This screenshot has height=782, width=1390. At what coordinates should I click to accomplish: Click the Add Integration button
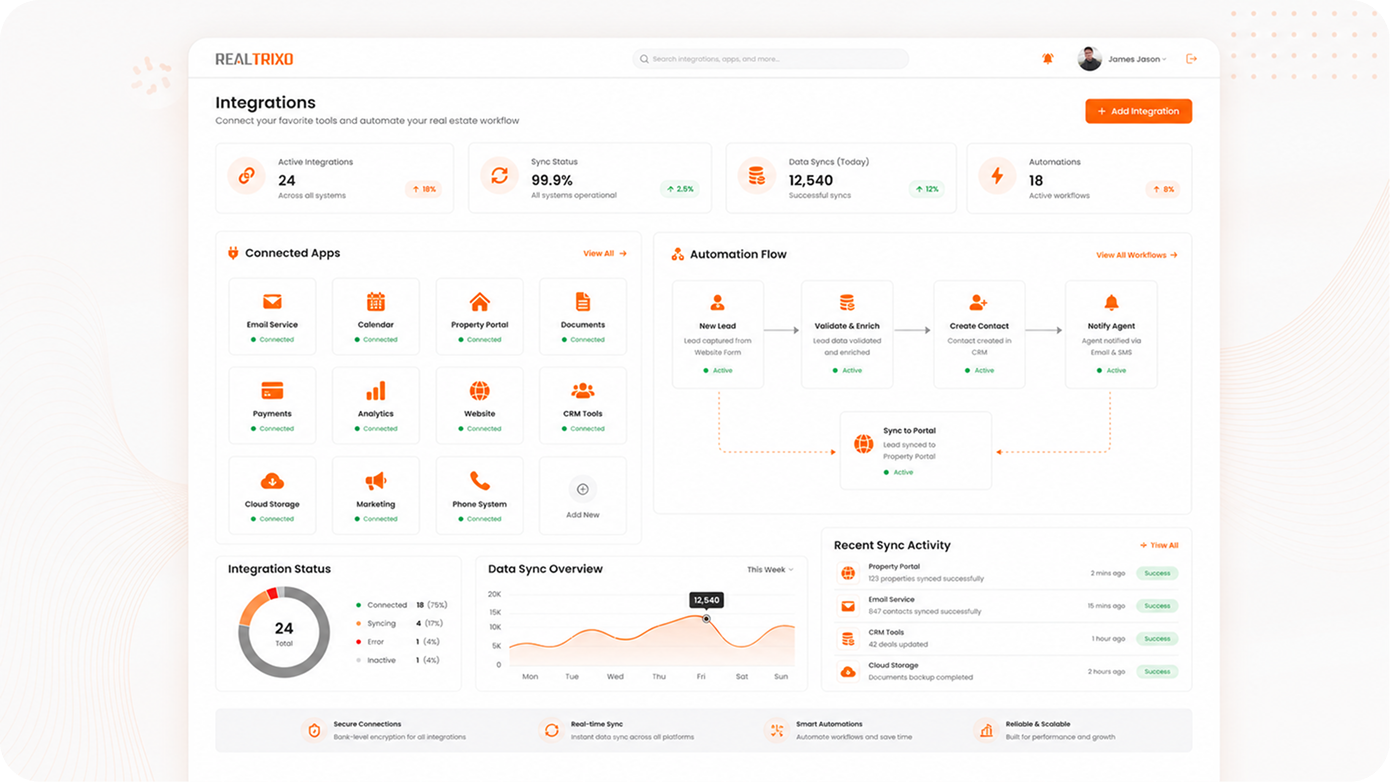coord(1138,111)
